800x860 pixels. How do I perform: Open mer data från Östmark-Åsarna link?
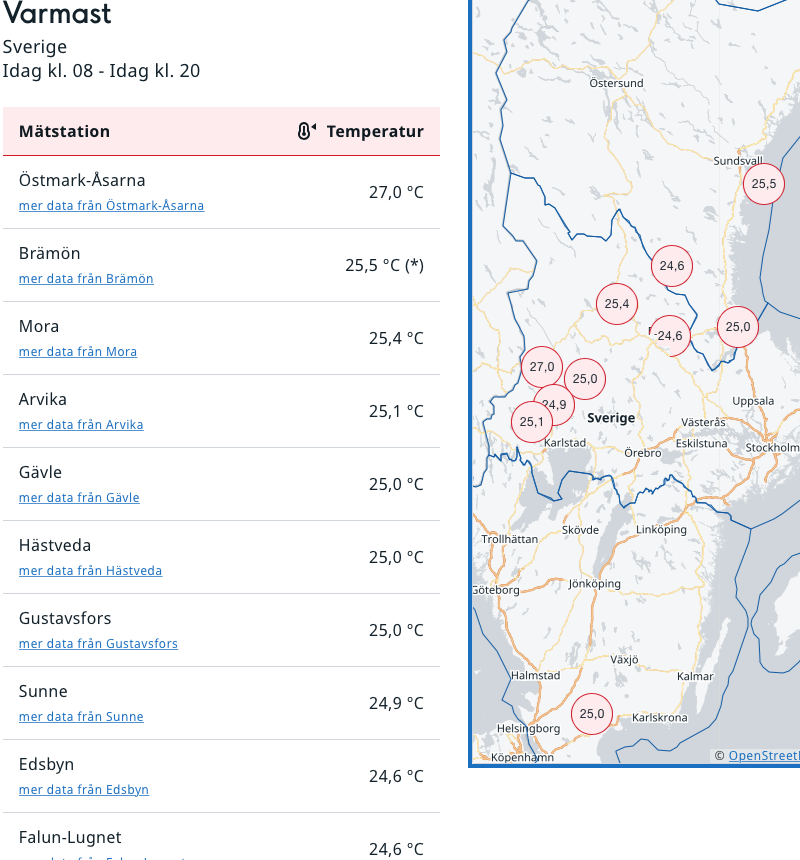coord(111,206)
